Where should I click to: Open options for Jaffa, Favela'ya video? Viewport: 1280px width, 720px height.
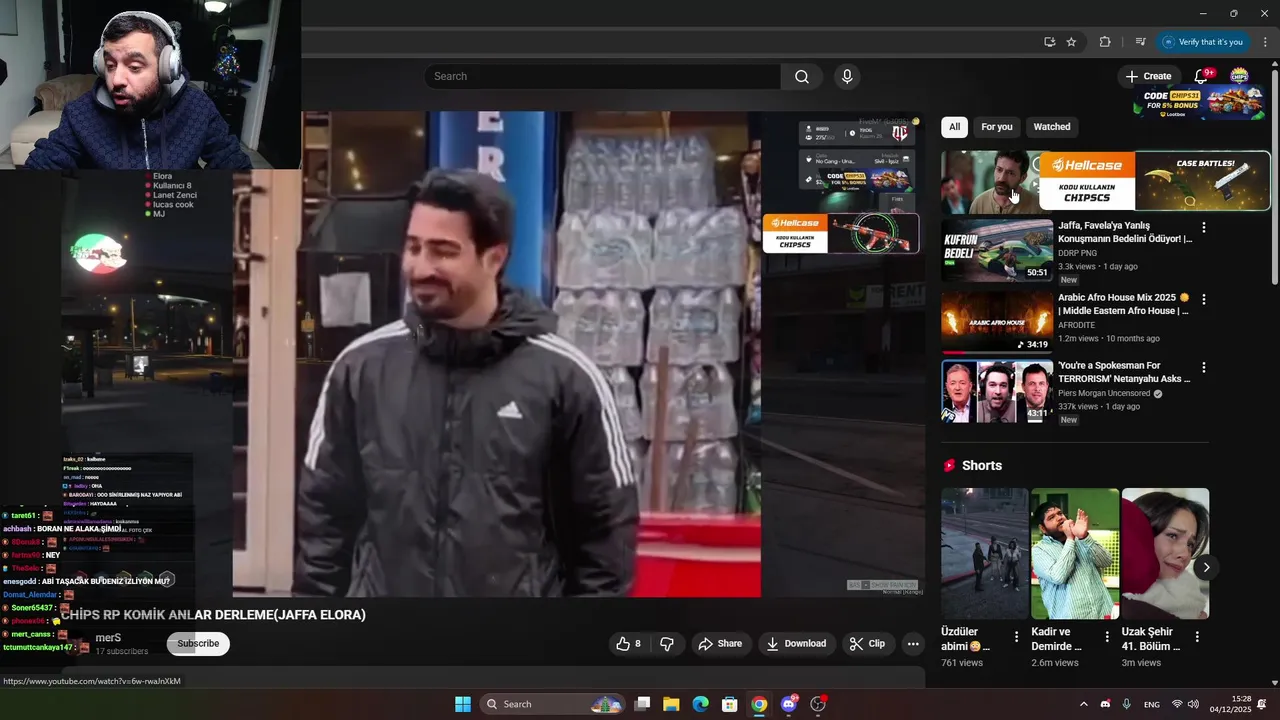1204,228
